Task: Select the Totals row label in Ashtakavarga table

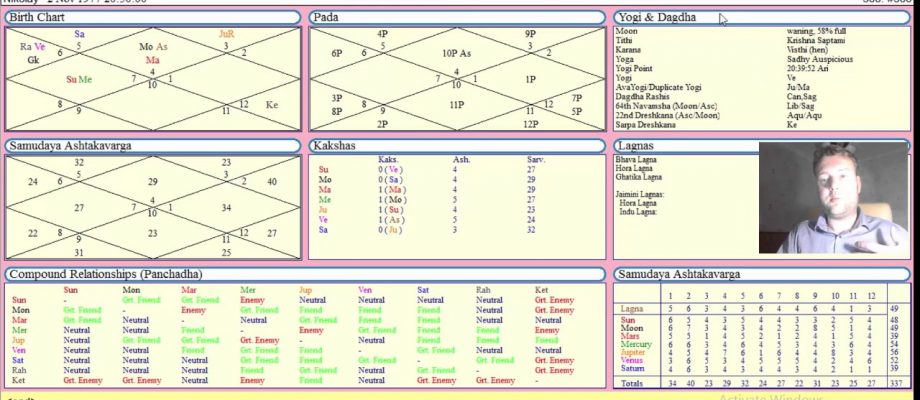Action: pyautogui.click(x=632, y=383)
